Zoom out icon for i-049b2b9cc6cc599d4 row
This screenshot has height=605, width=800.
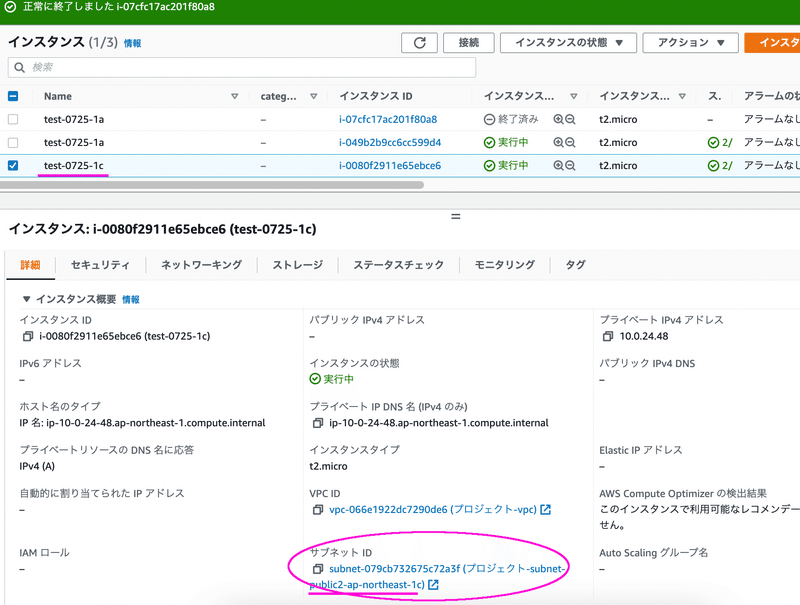tap(570, 142)
